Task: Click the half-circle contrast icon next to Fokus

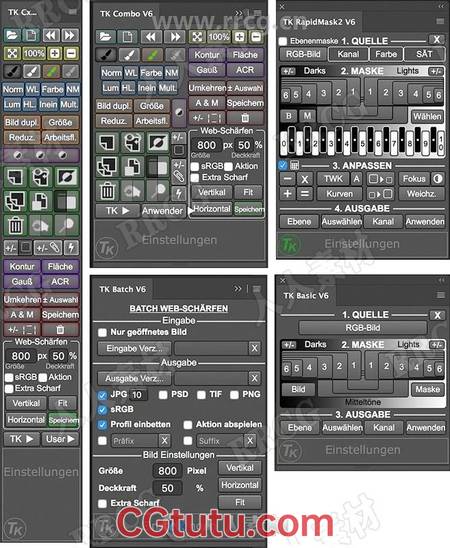Action: [x=437, y=179]
